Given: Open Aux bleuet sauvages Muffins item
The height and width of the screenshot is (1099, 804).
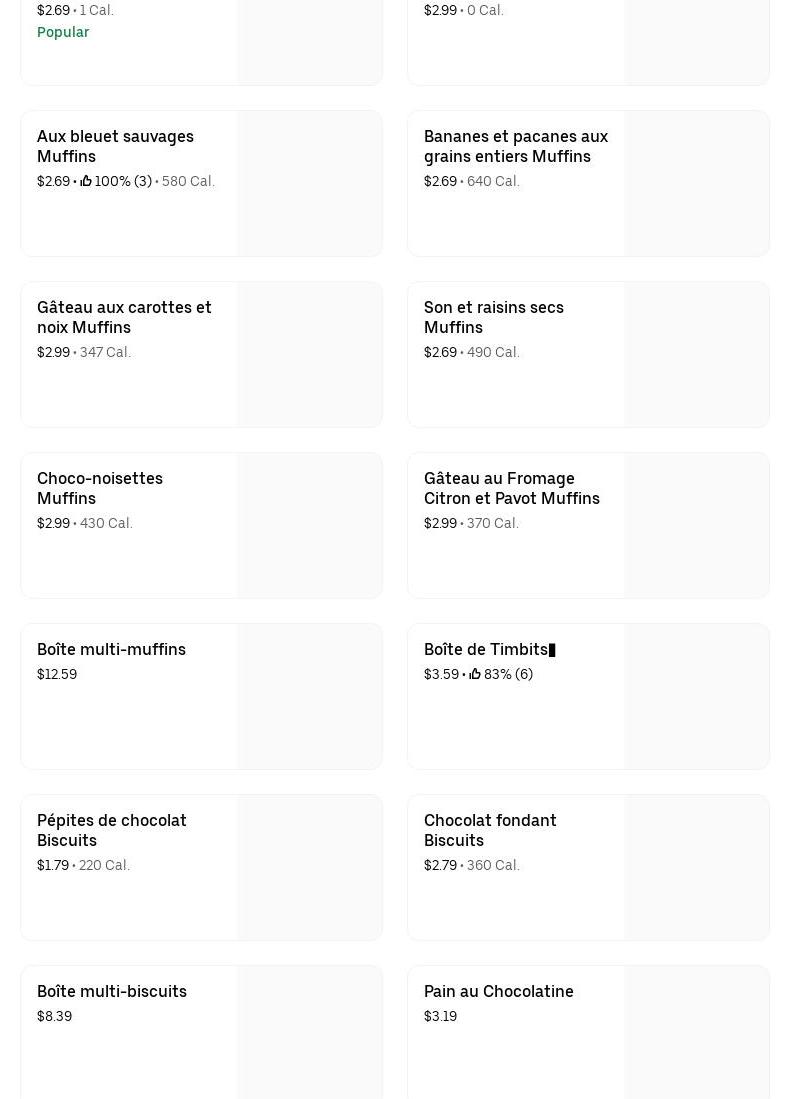Looking at the screenshot, I should (x=115, y=146).
